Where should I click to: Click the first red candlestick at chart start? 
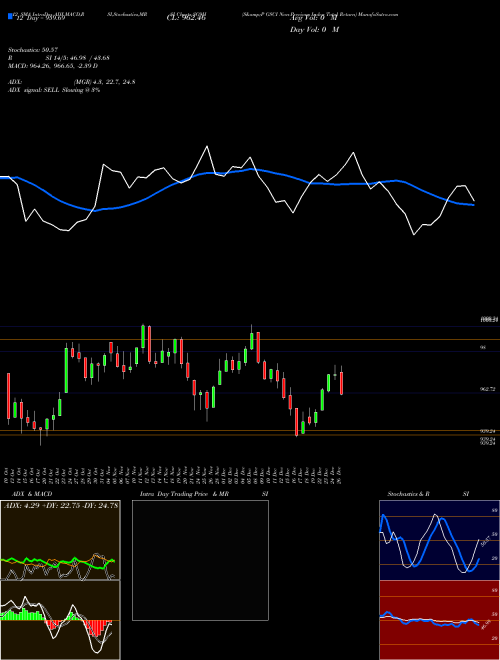pyautogui.click(x=8, y=398)
